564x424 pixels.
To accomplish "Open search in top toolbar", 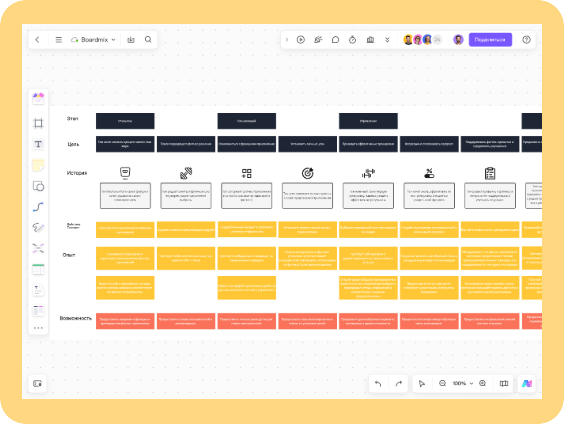I will click(x=148, y=40).
